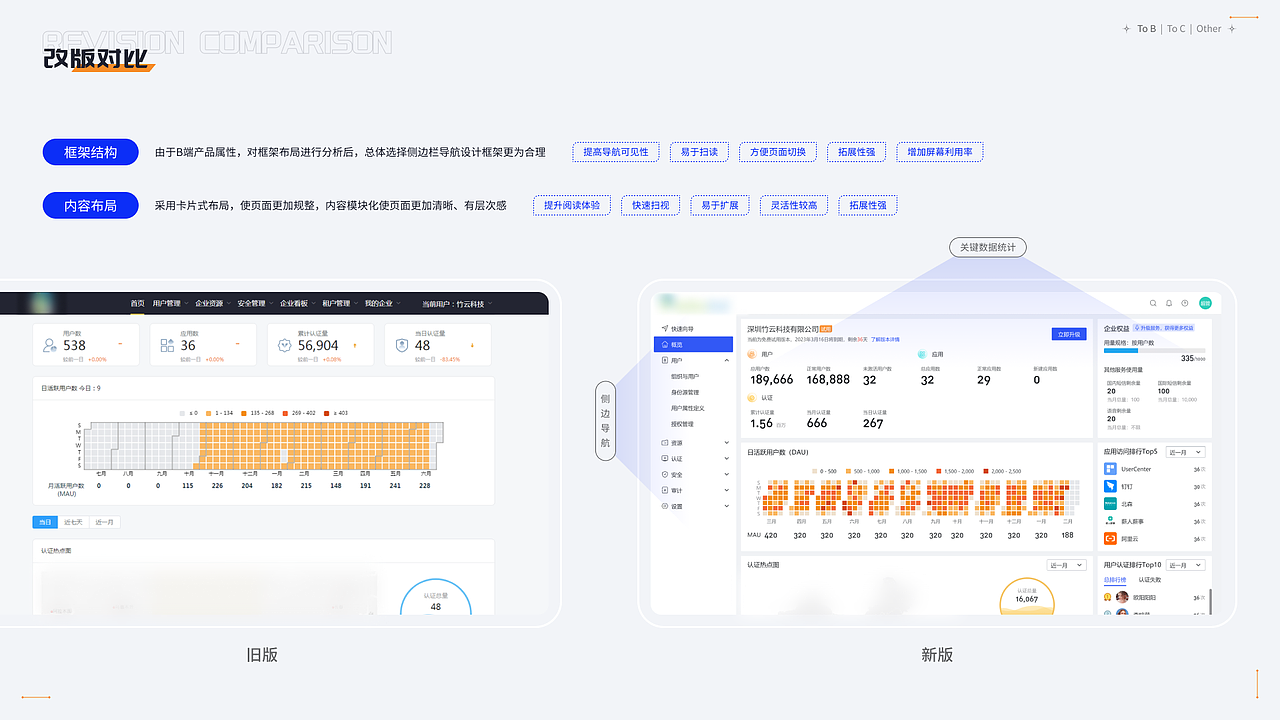Viewport: 1280px width, 720px height.
Task: Click the 资源 sidebar icon
Action: click(x=665, y=442)
